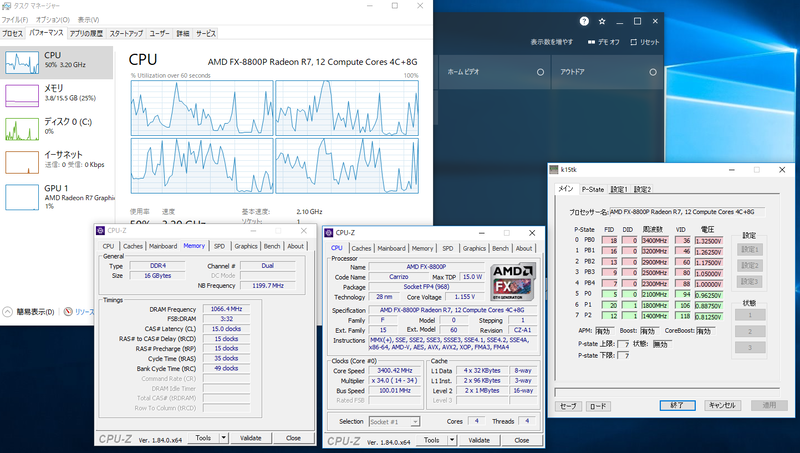Open Tools dropdown arrow in CPU-tab CPU-Z window
This screenshot has height=453, width=800.
point(452,440)
